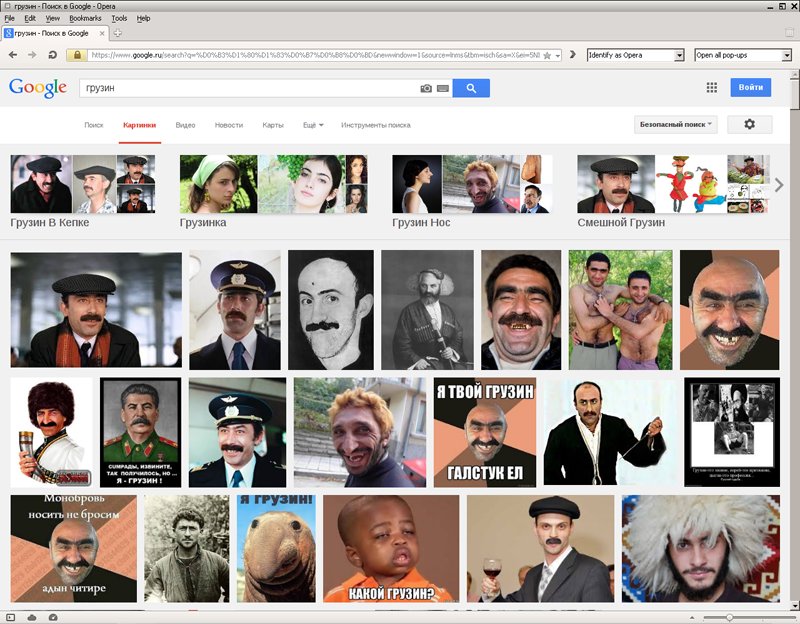The height and width of the screenshot is (624, 800).
Task: Click the Google logo
Action: coord(38,88)
